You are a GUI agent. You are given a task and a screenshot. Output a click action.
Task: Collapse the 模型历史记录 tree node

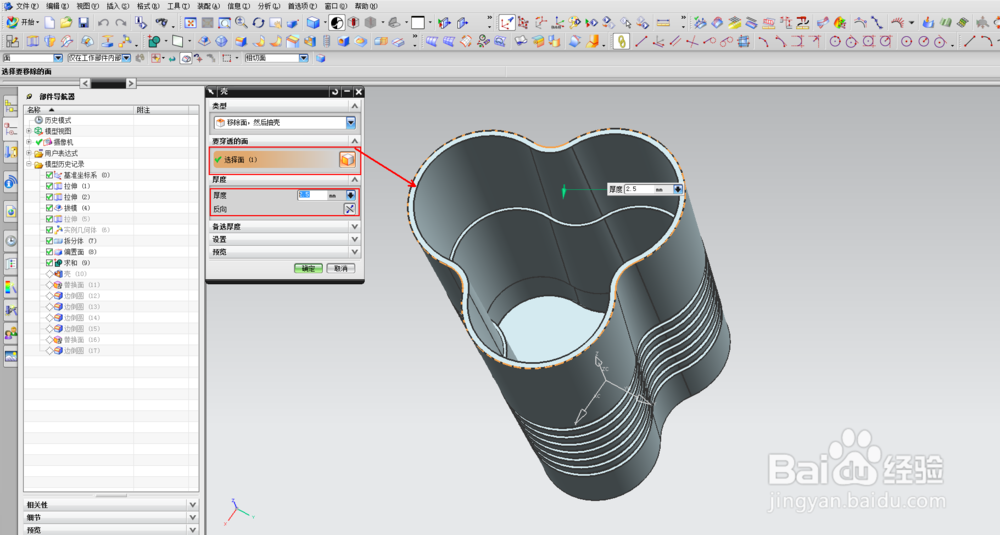pyautogui.click(x=29, y=164)
